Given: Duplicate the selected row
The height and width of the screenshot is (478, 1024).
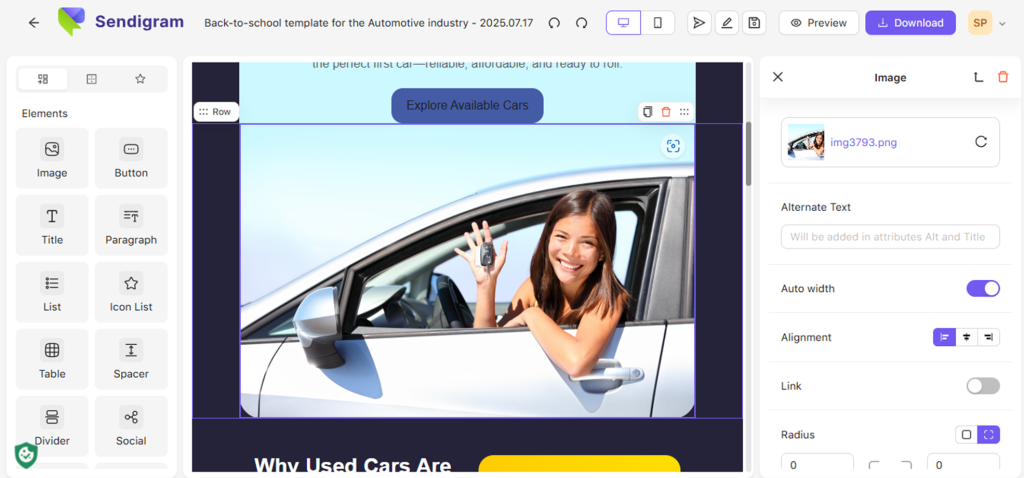Looking at the screenshot, I should pyautogui.click(x=647, y=112).
